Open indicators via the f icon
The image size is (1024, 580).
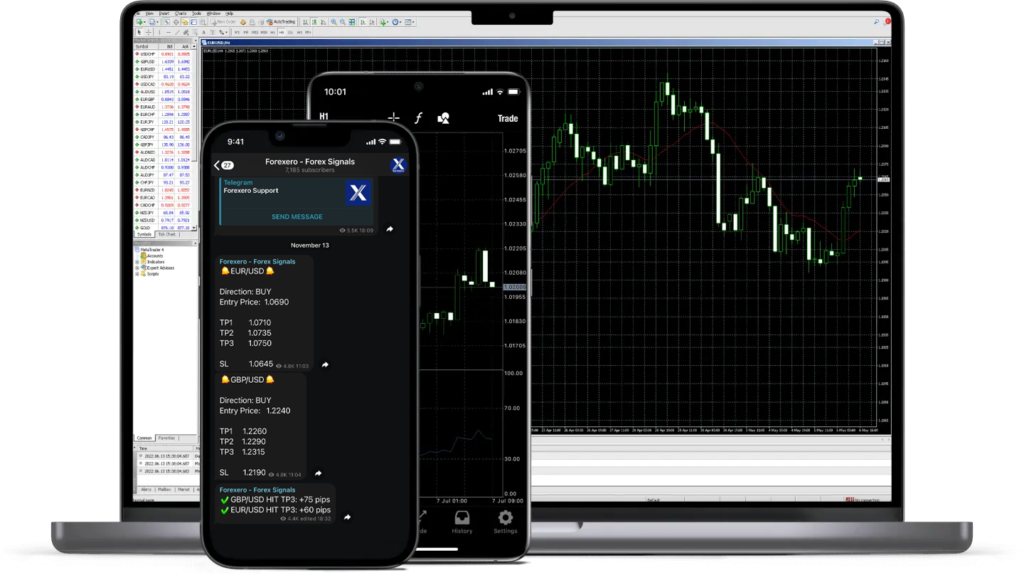pyautogui.click(x=419, y=118)
